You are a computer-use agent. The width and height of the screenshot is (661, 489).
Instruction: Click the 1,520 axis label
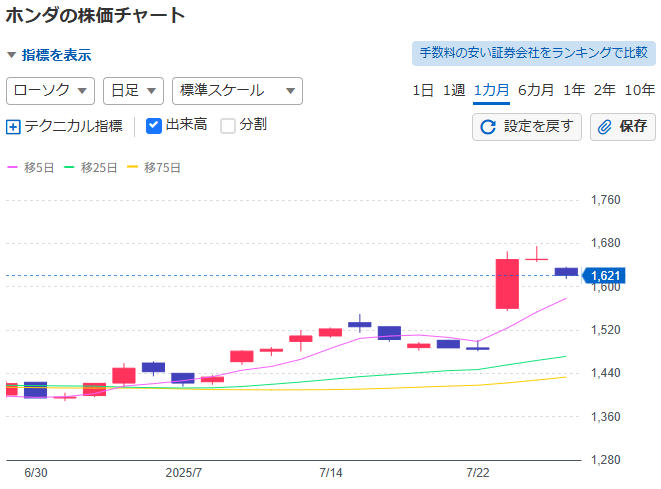click(x=606, y=330)
